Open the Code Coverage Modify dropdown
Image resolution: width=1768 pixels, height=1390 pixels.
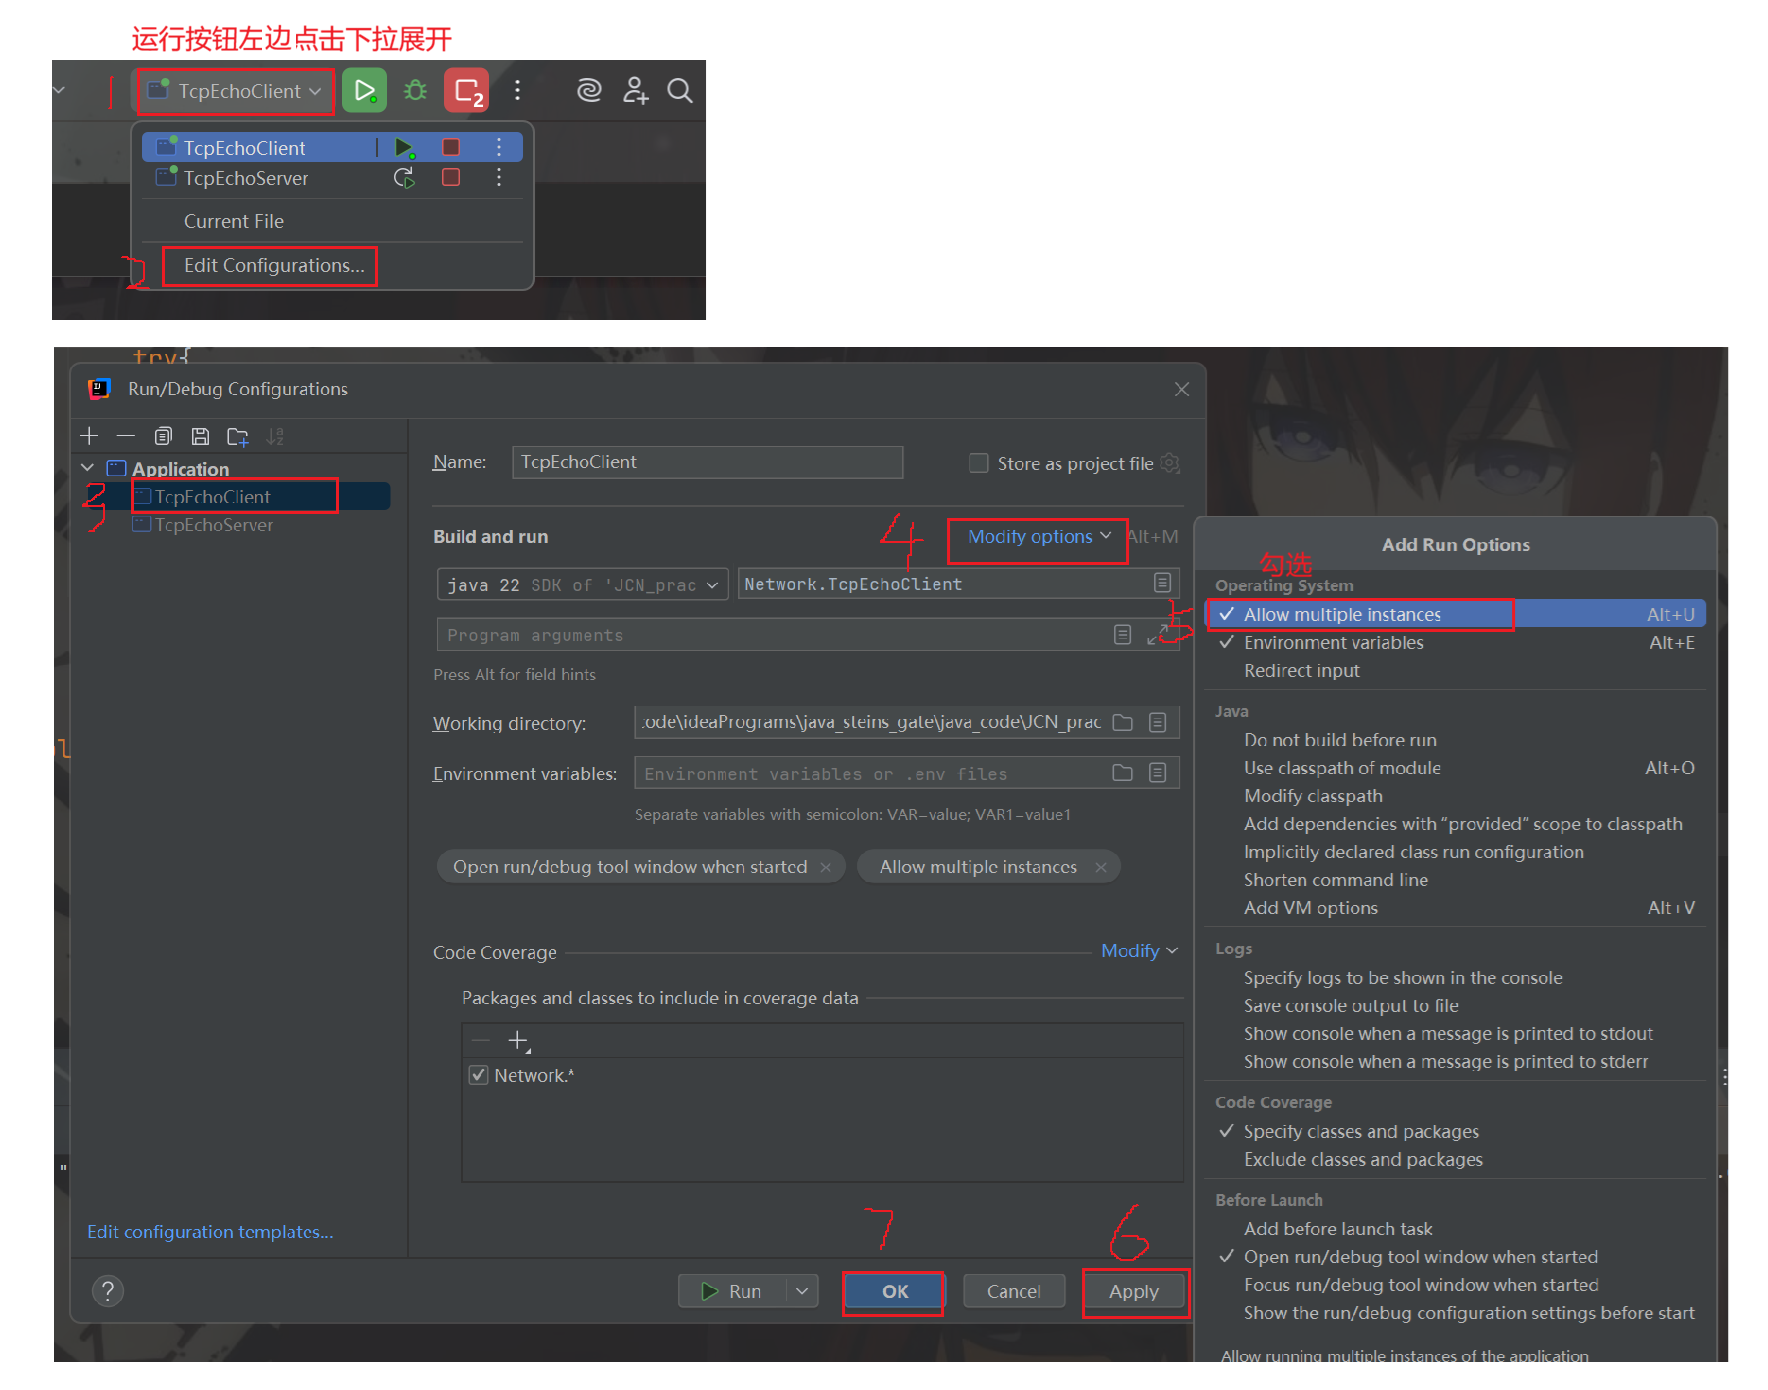pos(1139,951)
